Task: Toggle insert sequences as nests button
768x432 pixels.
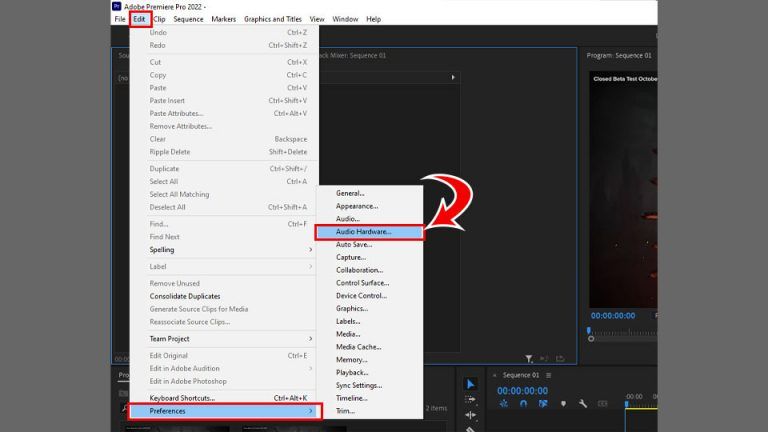Action: pos(504,404)
